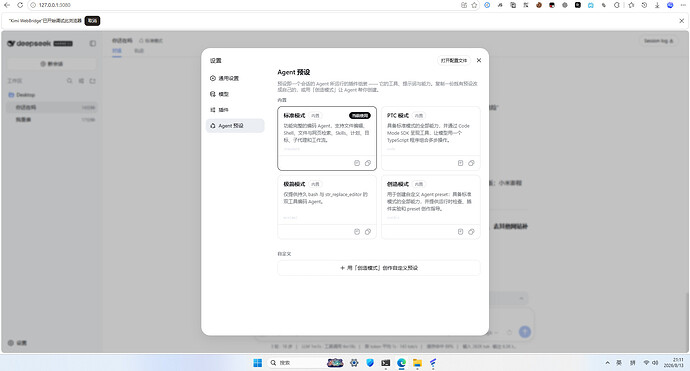Click the copy icon on 极简模式 card
The image size is (690, 371).
point(368,232)
